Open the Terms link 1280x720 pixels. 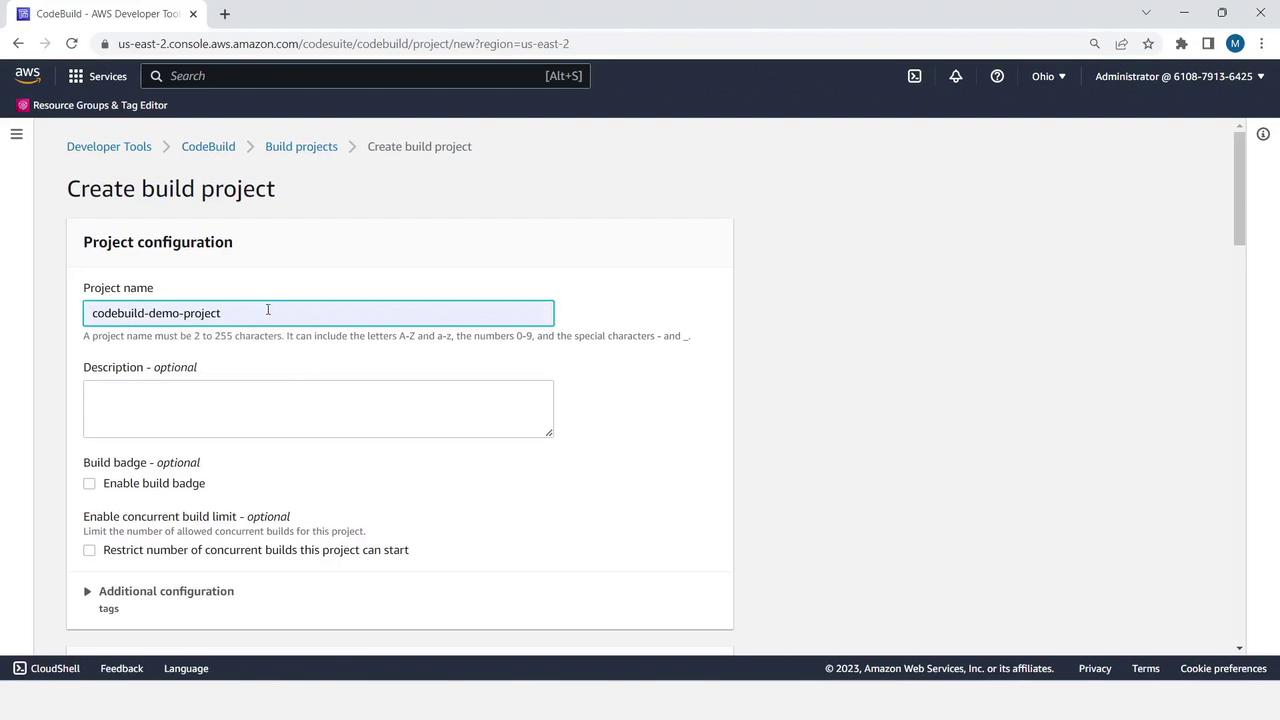(x=1146, y=668)
